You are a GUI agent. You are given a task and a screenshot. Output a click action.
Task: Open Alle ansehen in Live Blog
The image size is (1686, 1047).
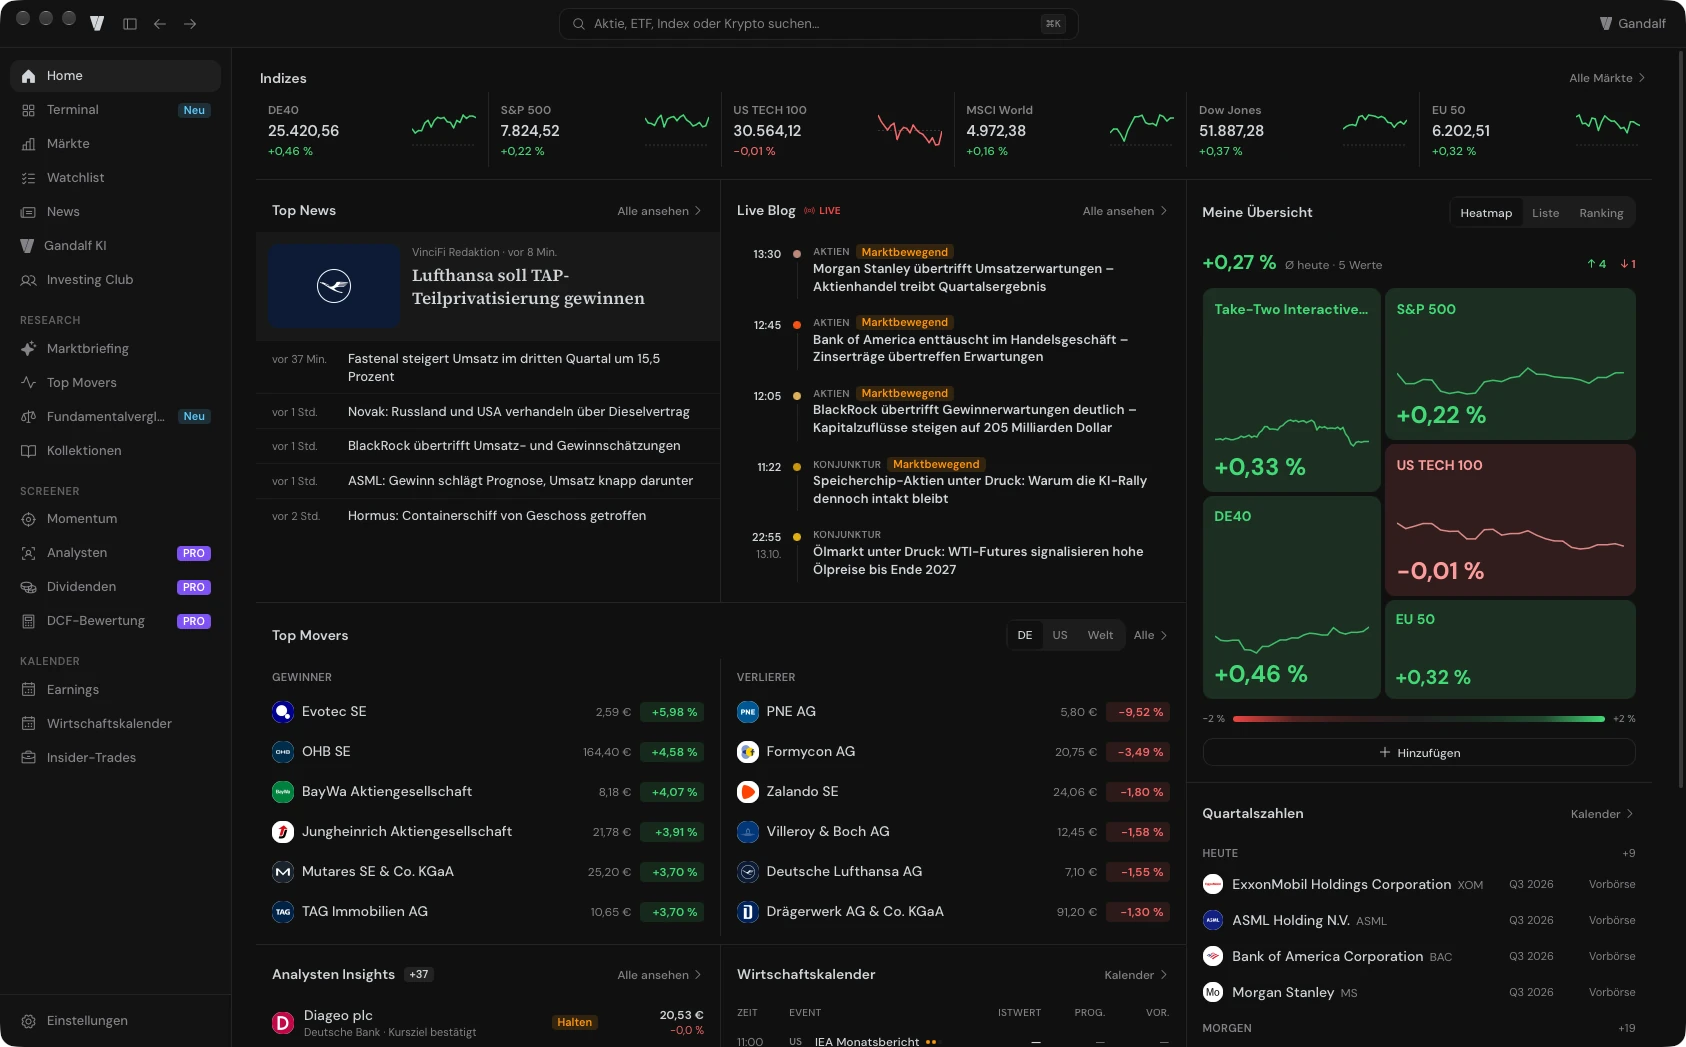(x=1124, y=211)
